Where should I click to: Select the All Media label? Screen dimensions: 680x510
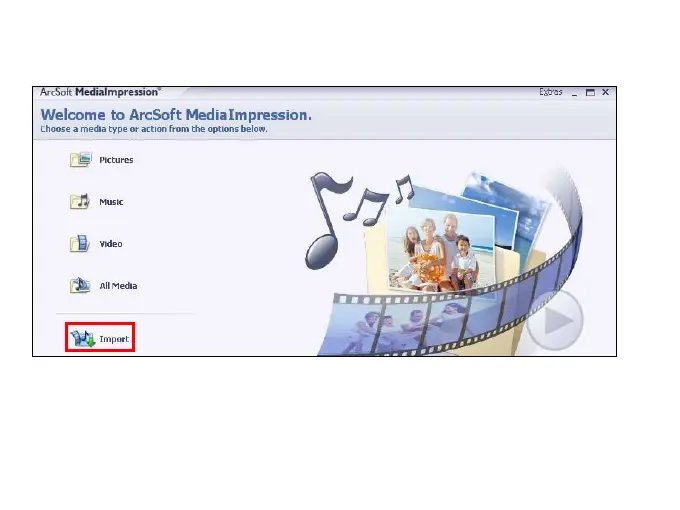118,286
